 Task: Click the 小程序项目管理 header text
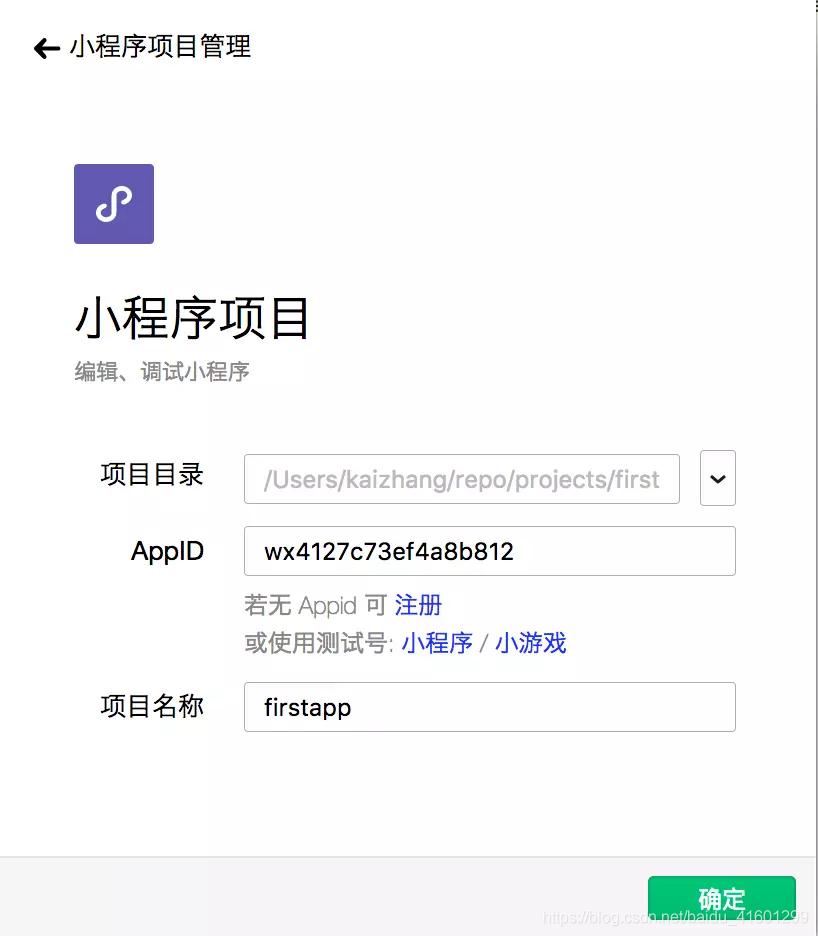[x=160, y=47]
